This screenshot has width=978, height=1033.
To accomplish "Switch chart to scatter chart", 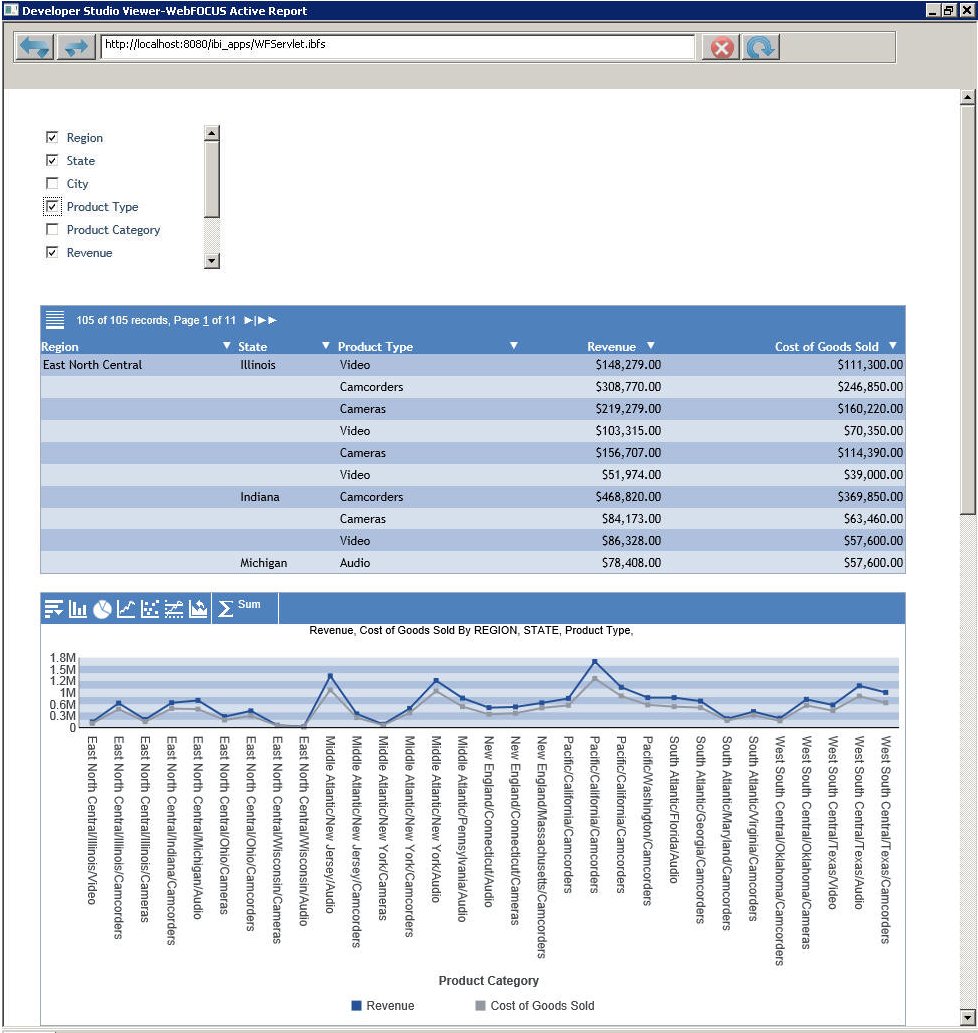I will (x=150, y=609).
